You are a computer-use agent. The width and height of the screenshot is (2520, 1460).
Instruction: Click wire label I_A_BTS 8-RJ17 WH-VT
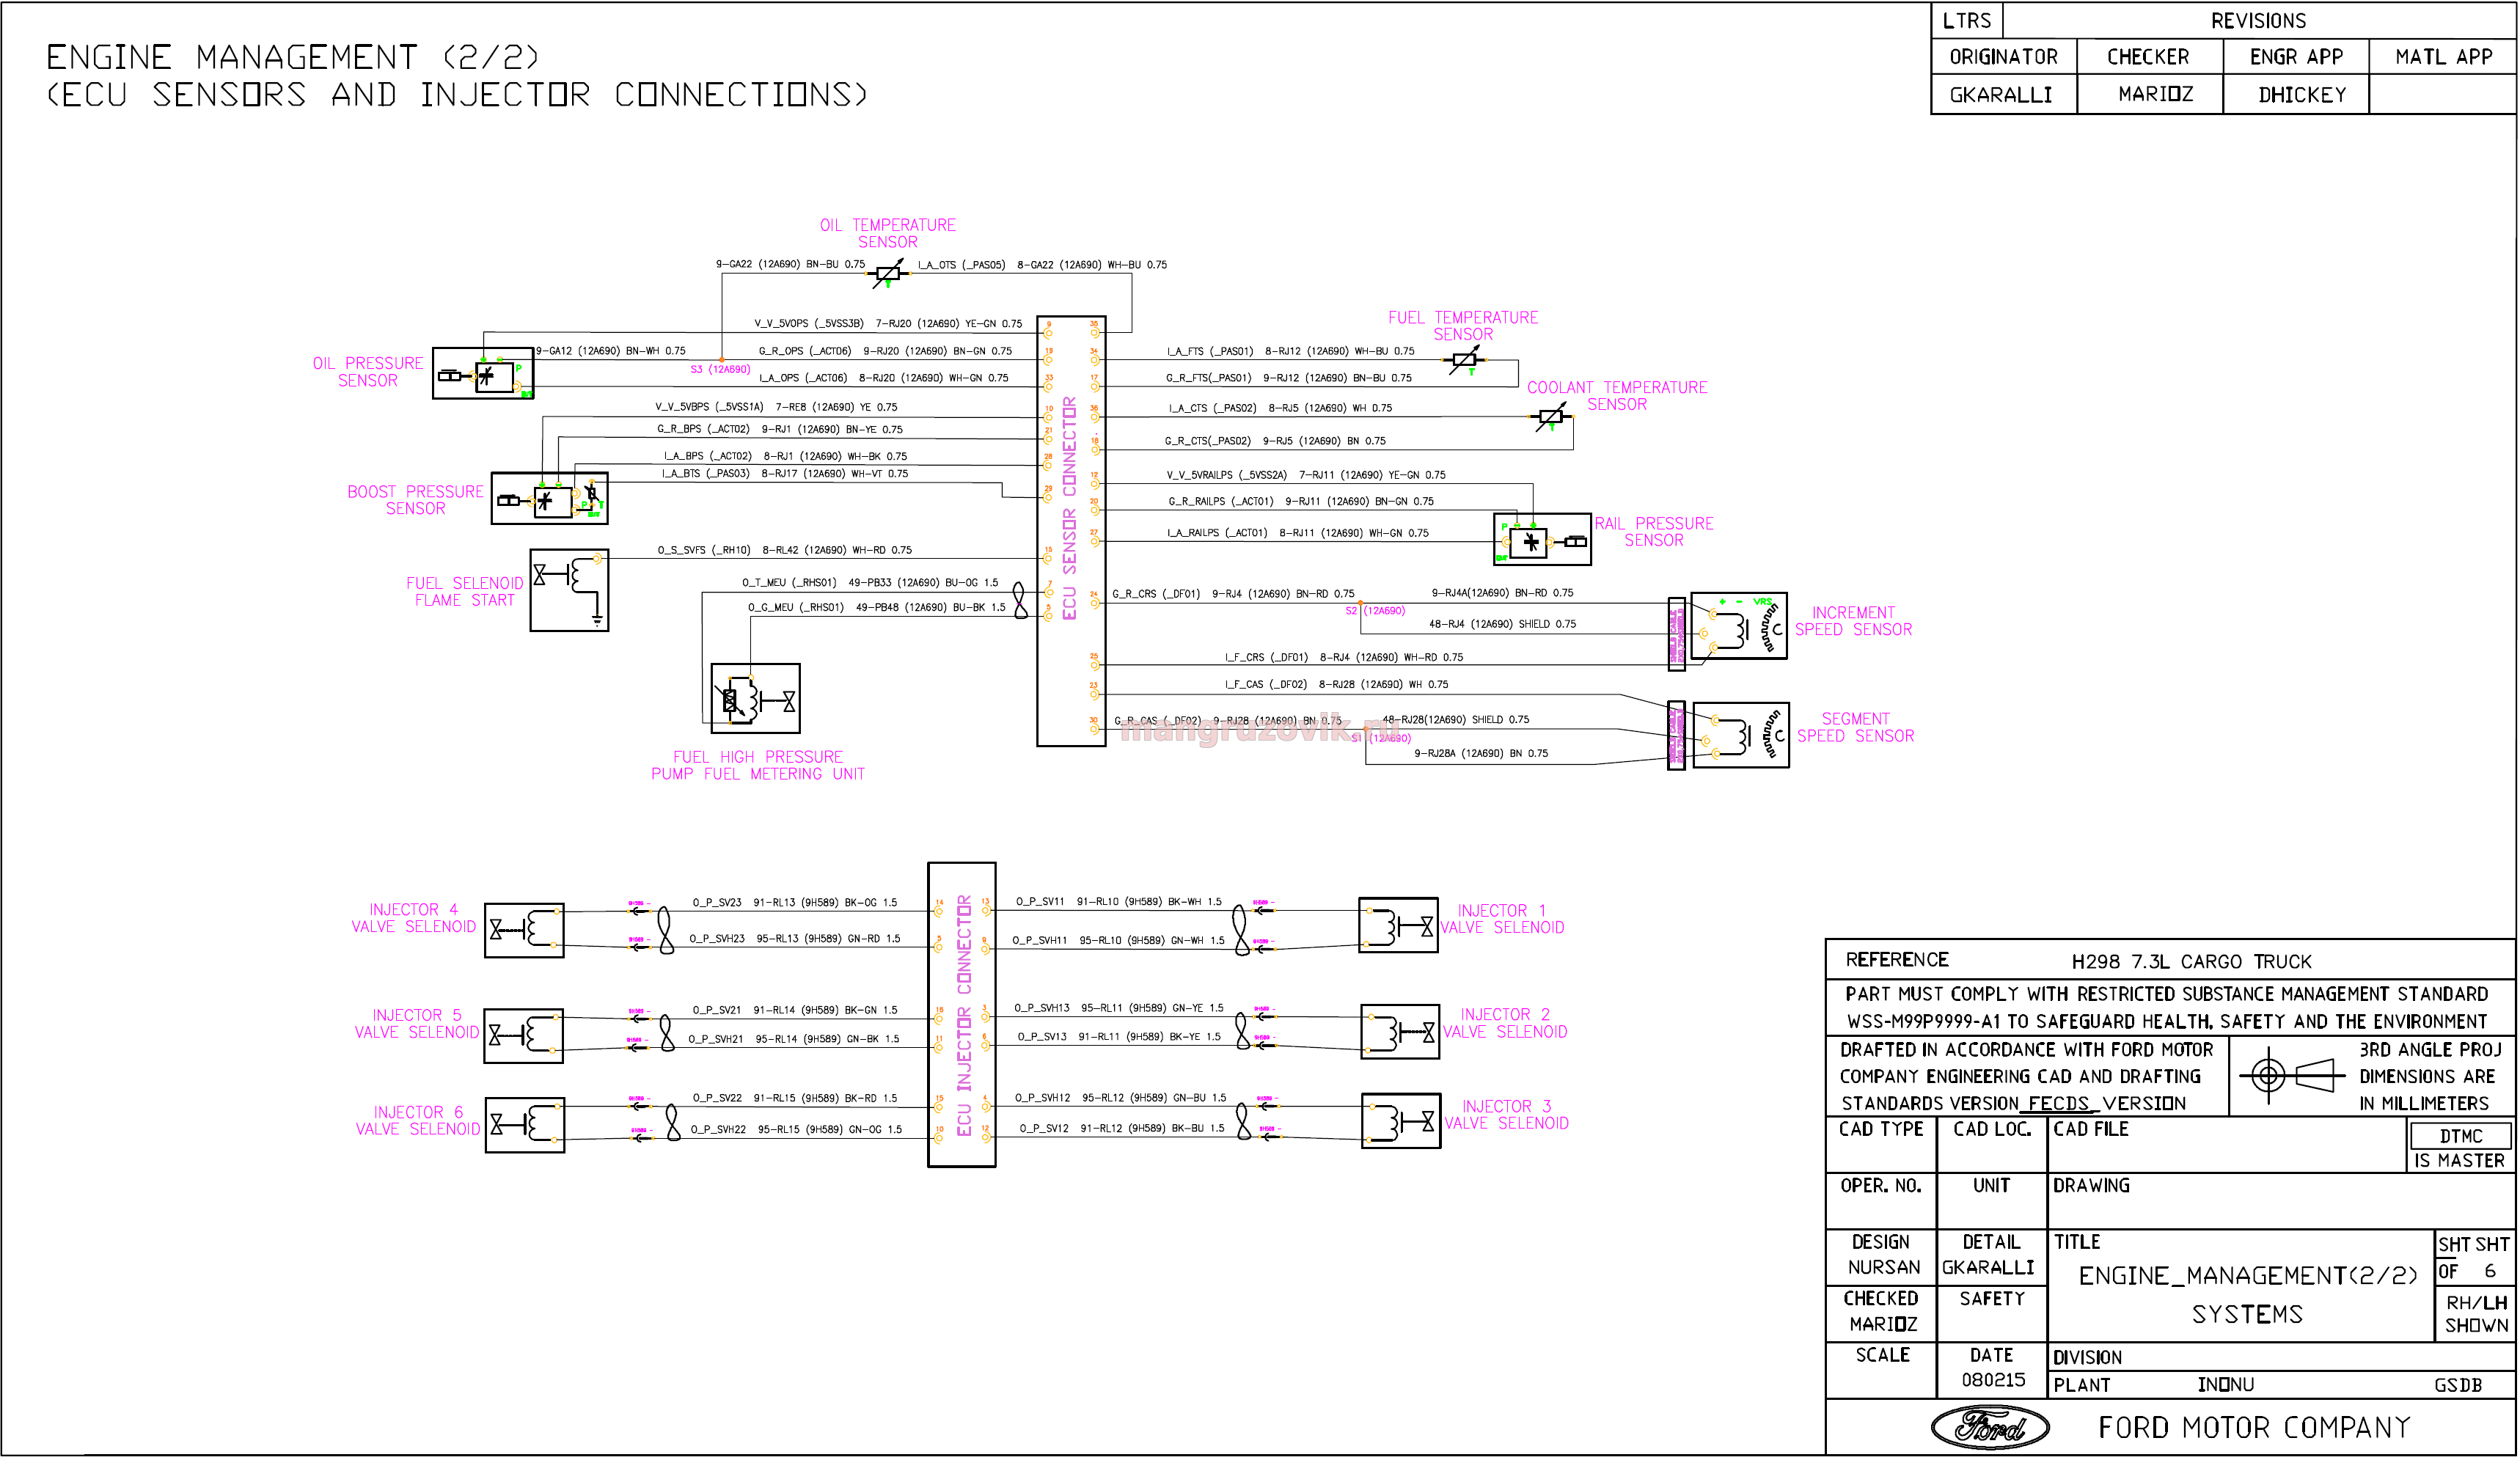pos(785,474)
